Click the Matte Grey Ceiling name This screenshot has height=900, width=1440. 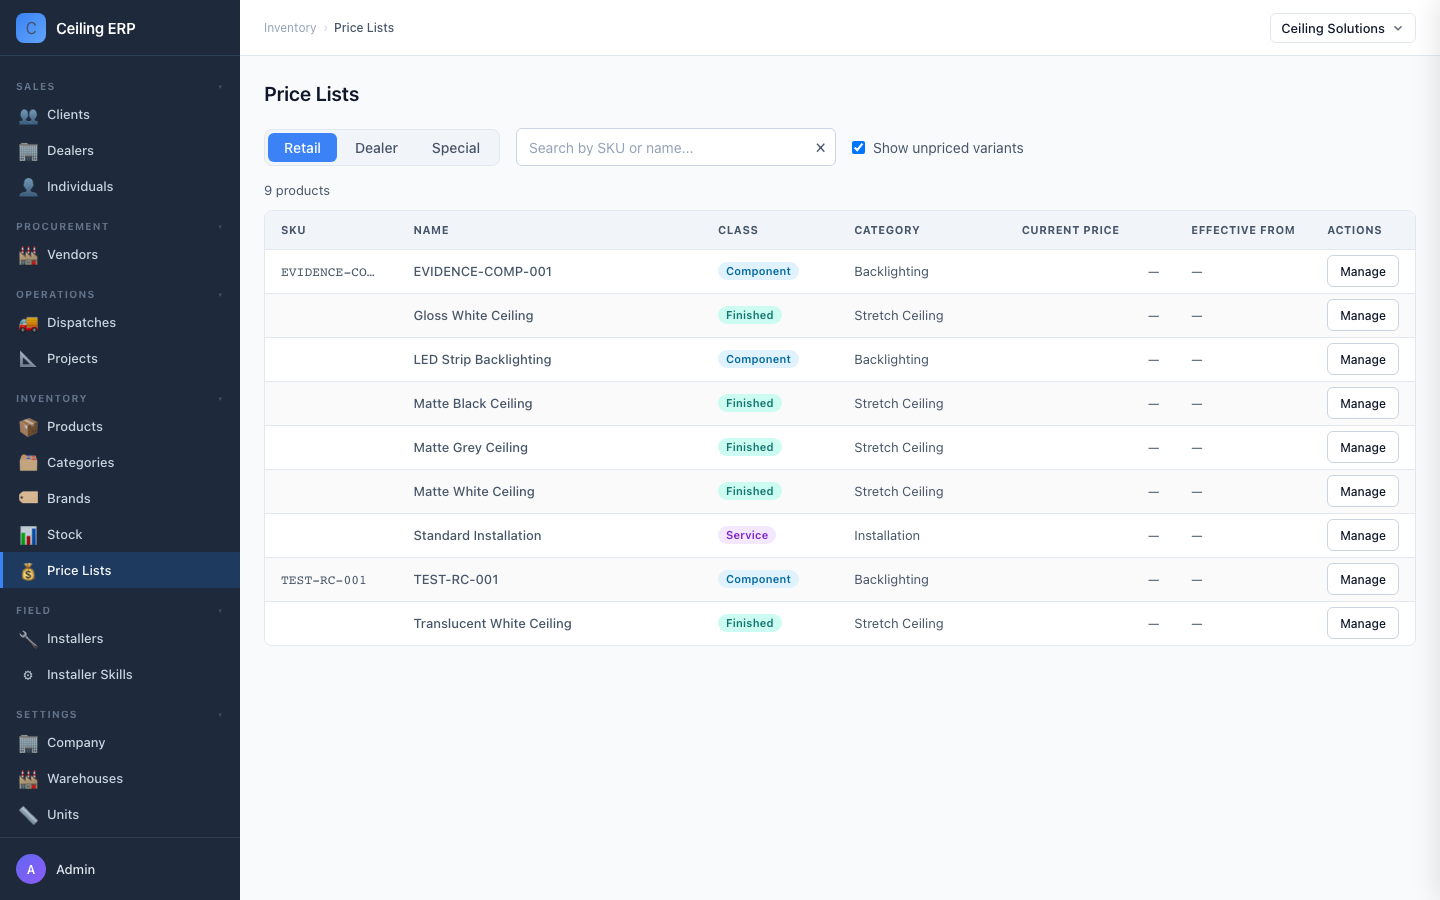(x=471, y=448)
